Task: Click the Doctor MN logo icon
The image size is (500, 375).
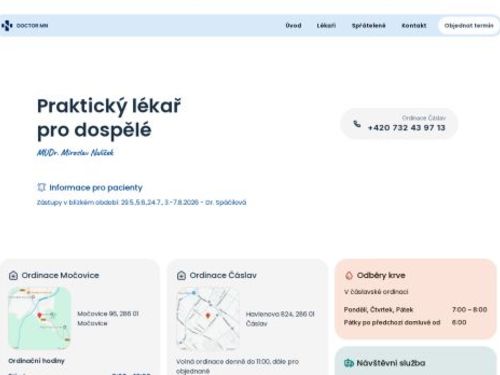Action: (7, 25)
